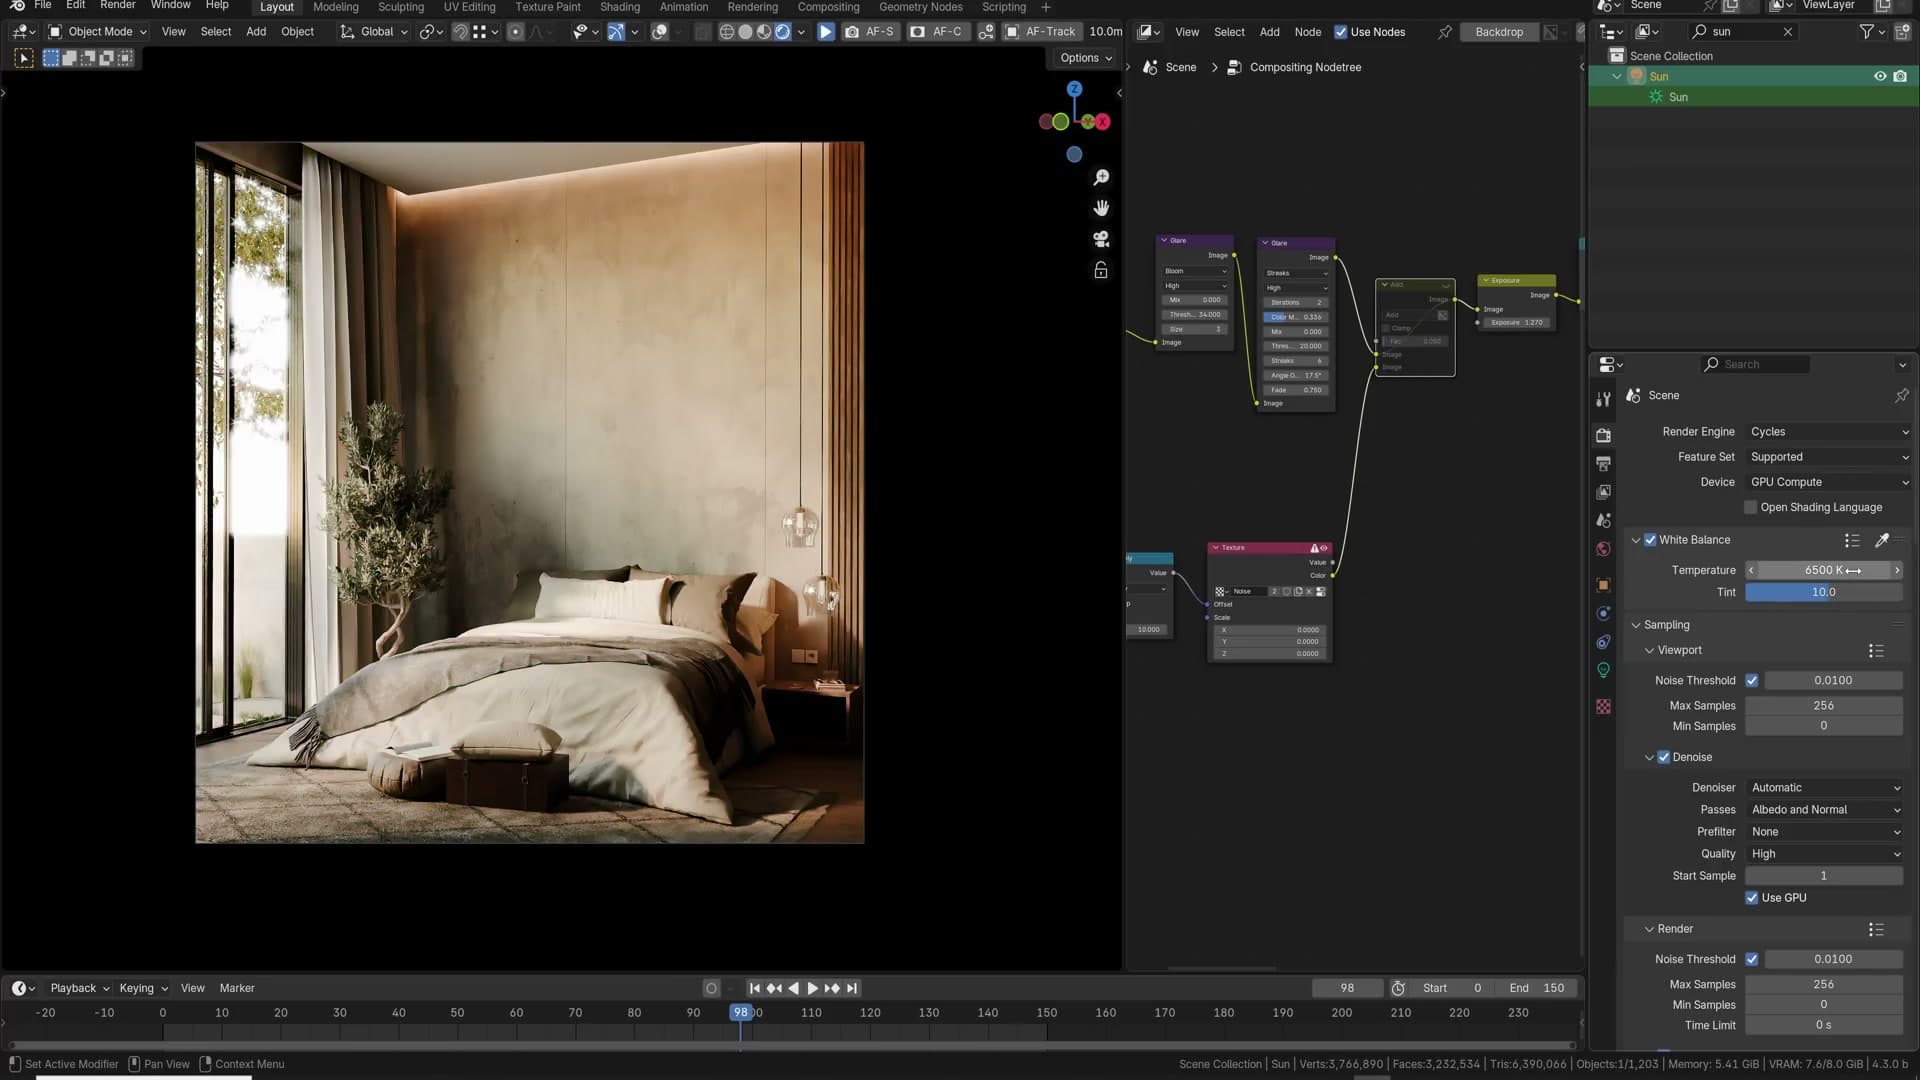Click the AF-Track button
Screen dimensions: 1920x1080
click(1041, 32)
